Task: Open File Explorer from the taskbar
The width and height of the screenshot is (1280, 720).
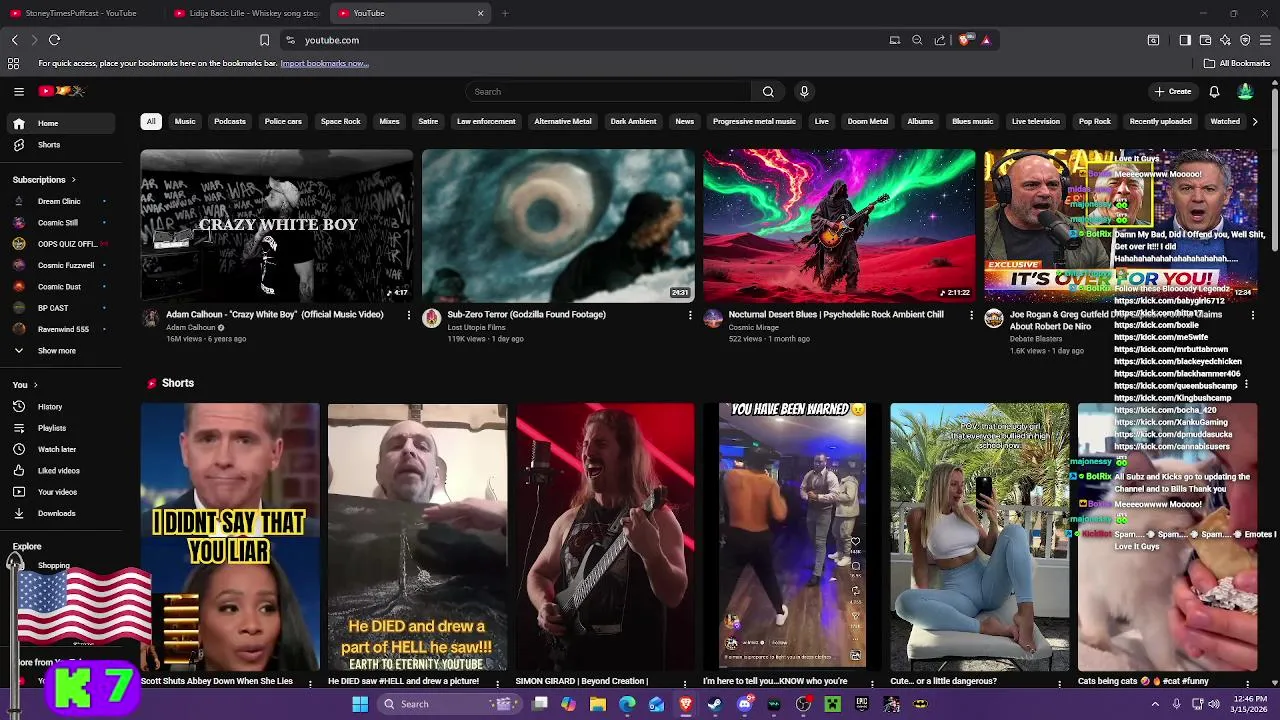Action: [x=597, y=704]
